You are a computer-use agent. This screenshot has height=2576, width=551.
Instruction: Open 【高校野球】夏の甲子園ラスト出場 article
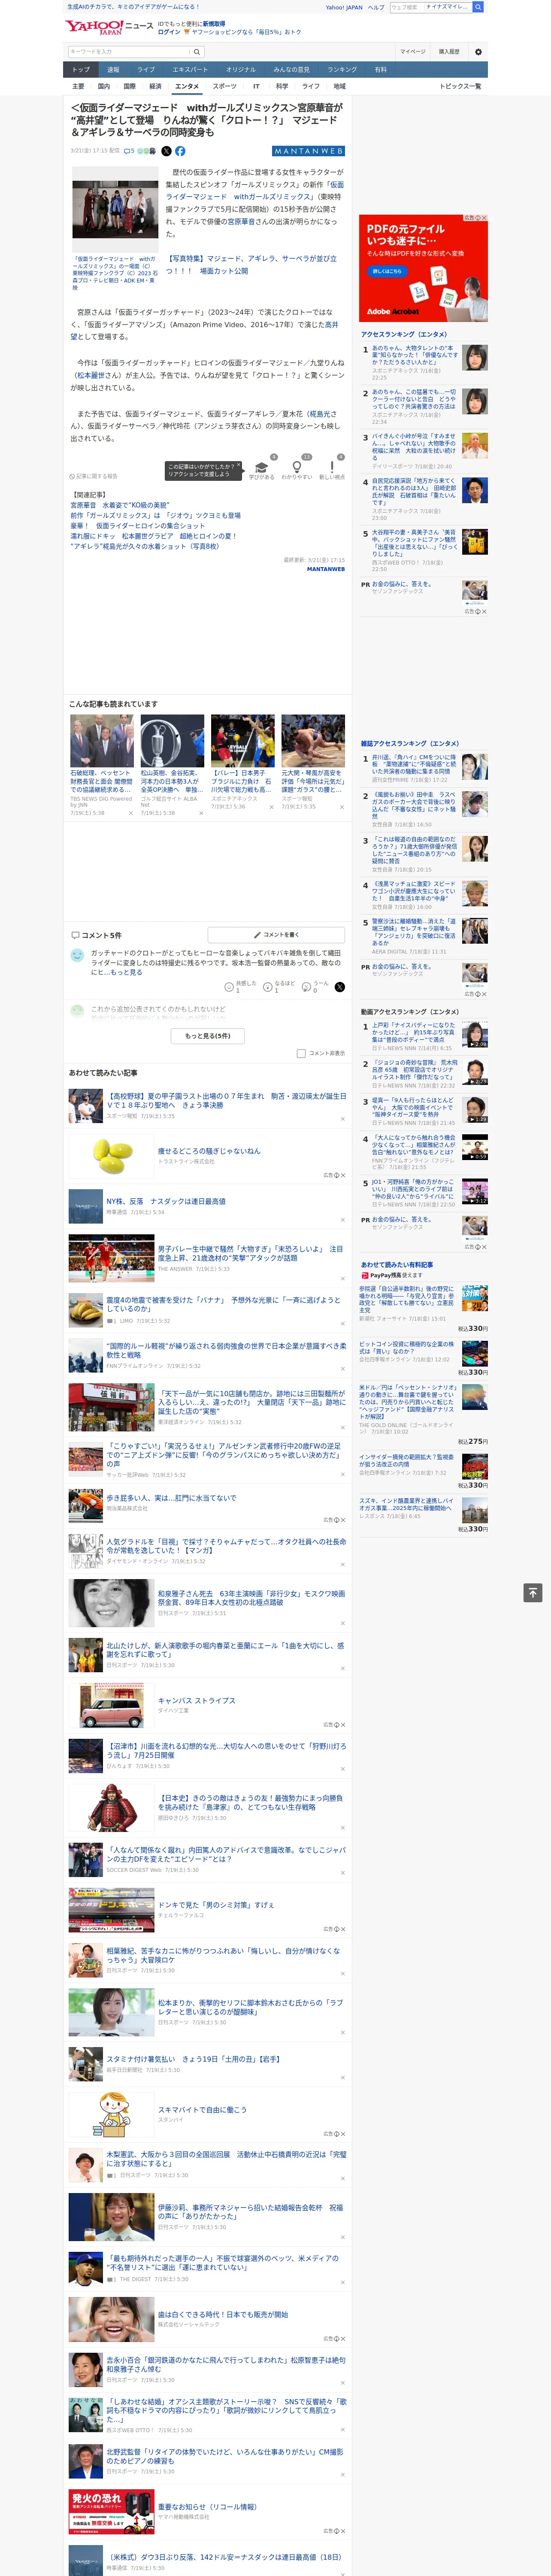point(226,1100)
